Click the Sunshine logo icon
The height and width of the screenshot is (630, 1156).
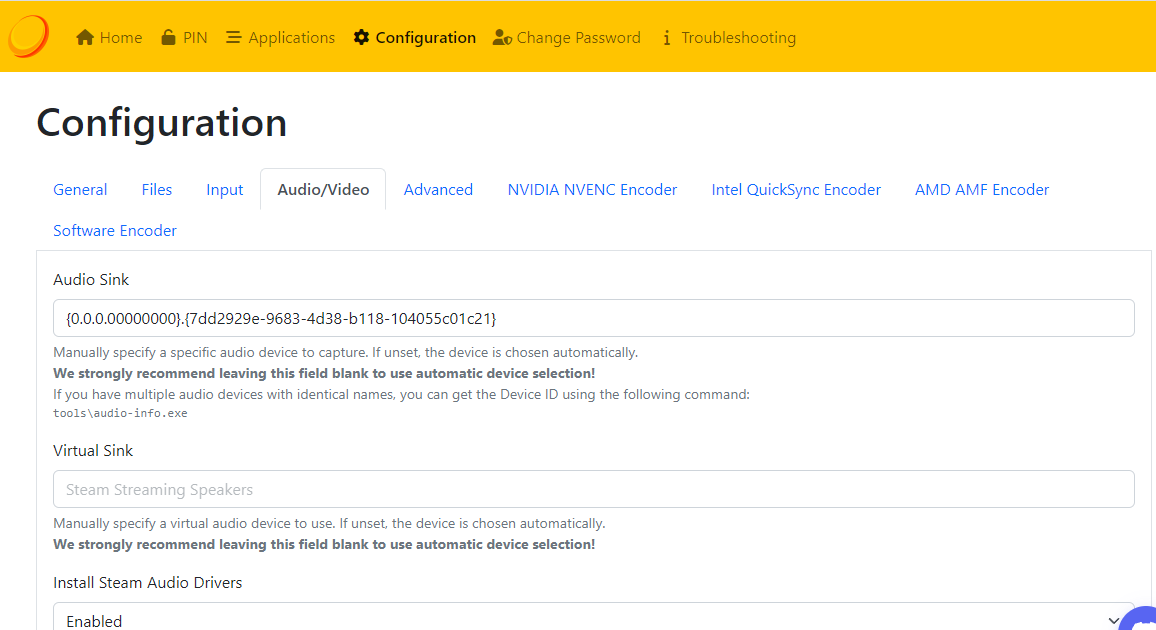coord(29,35)
